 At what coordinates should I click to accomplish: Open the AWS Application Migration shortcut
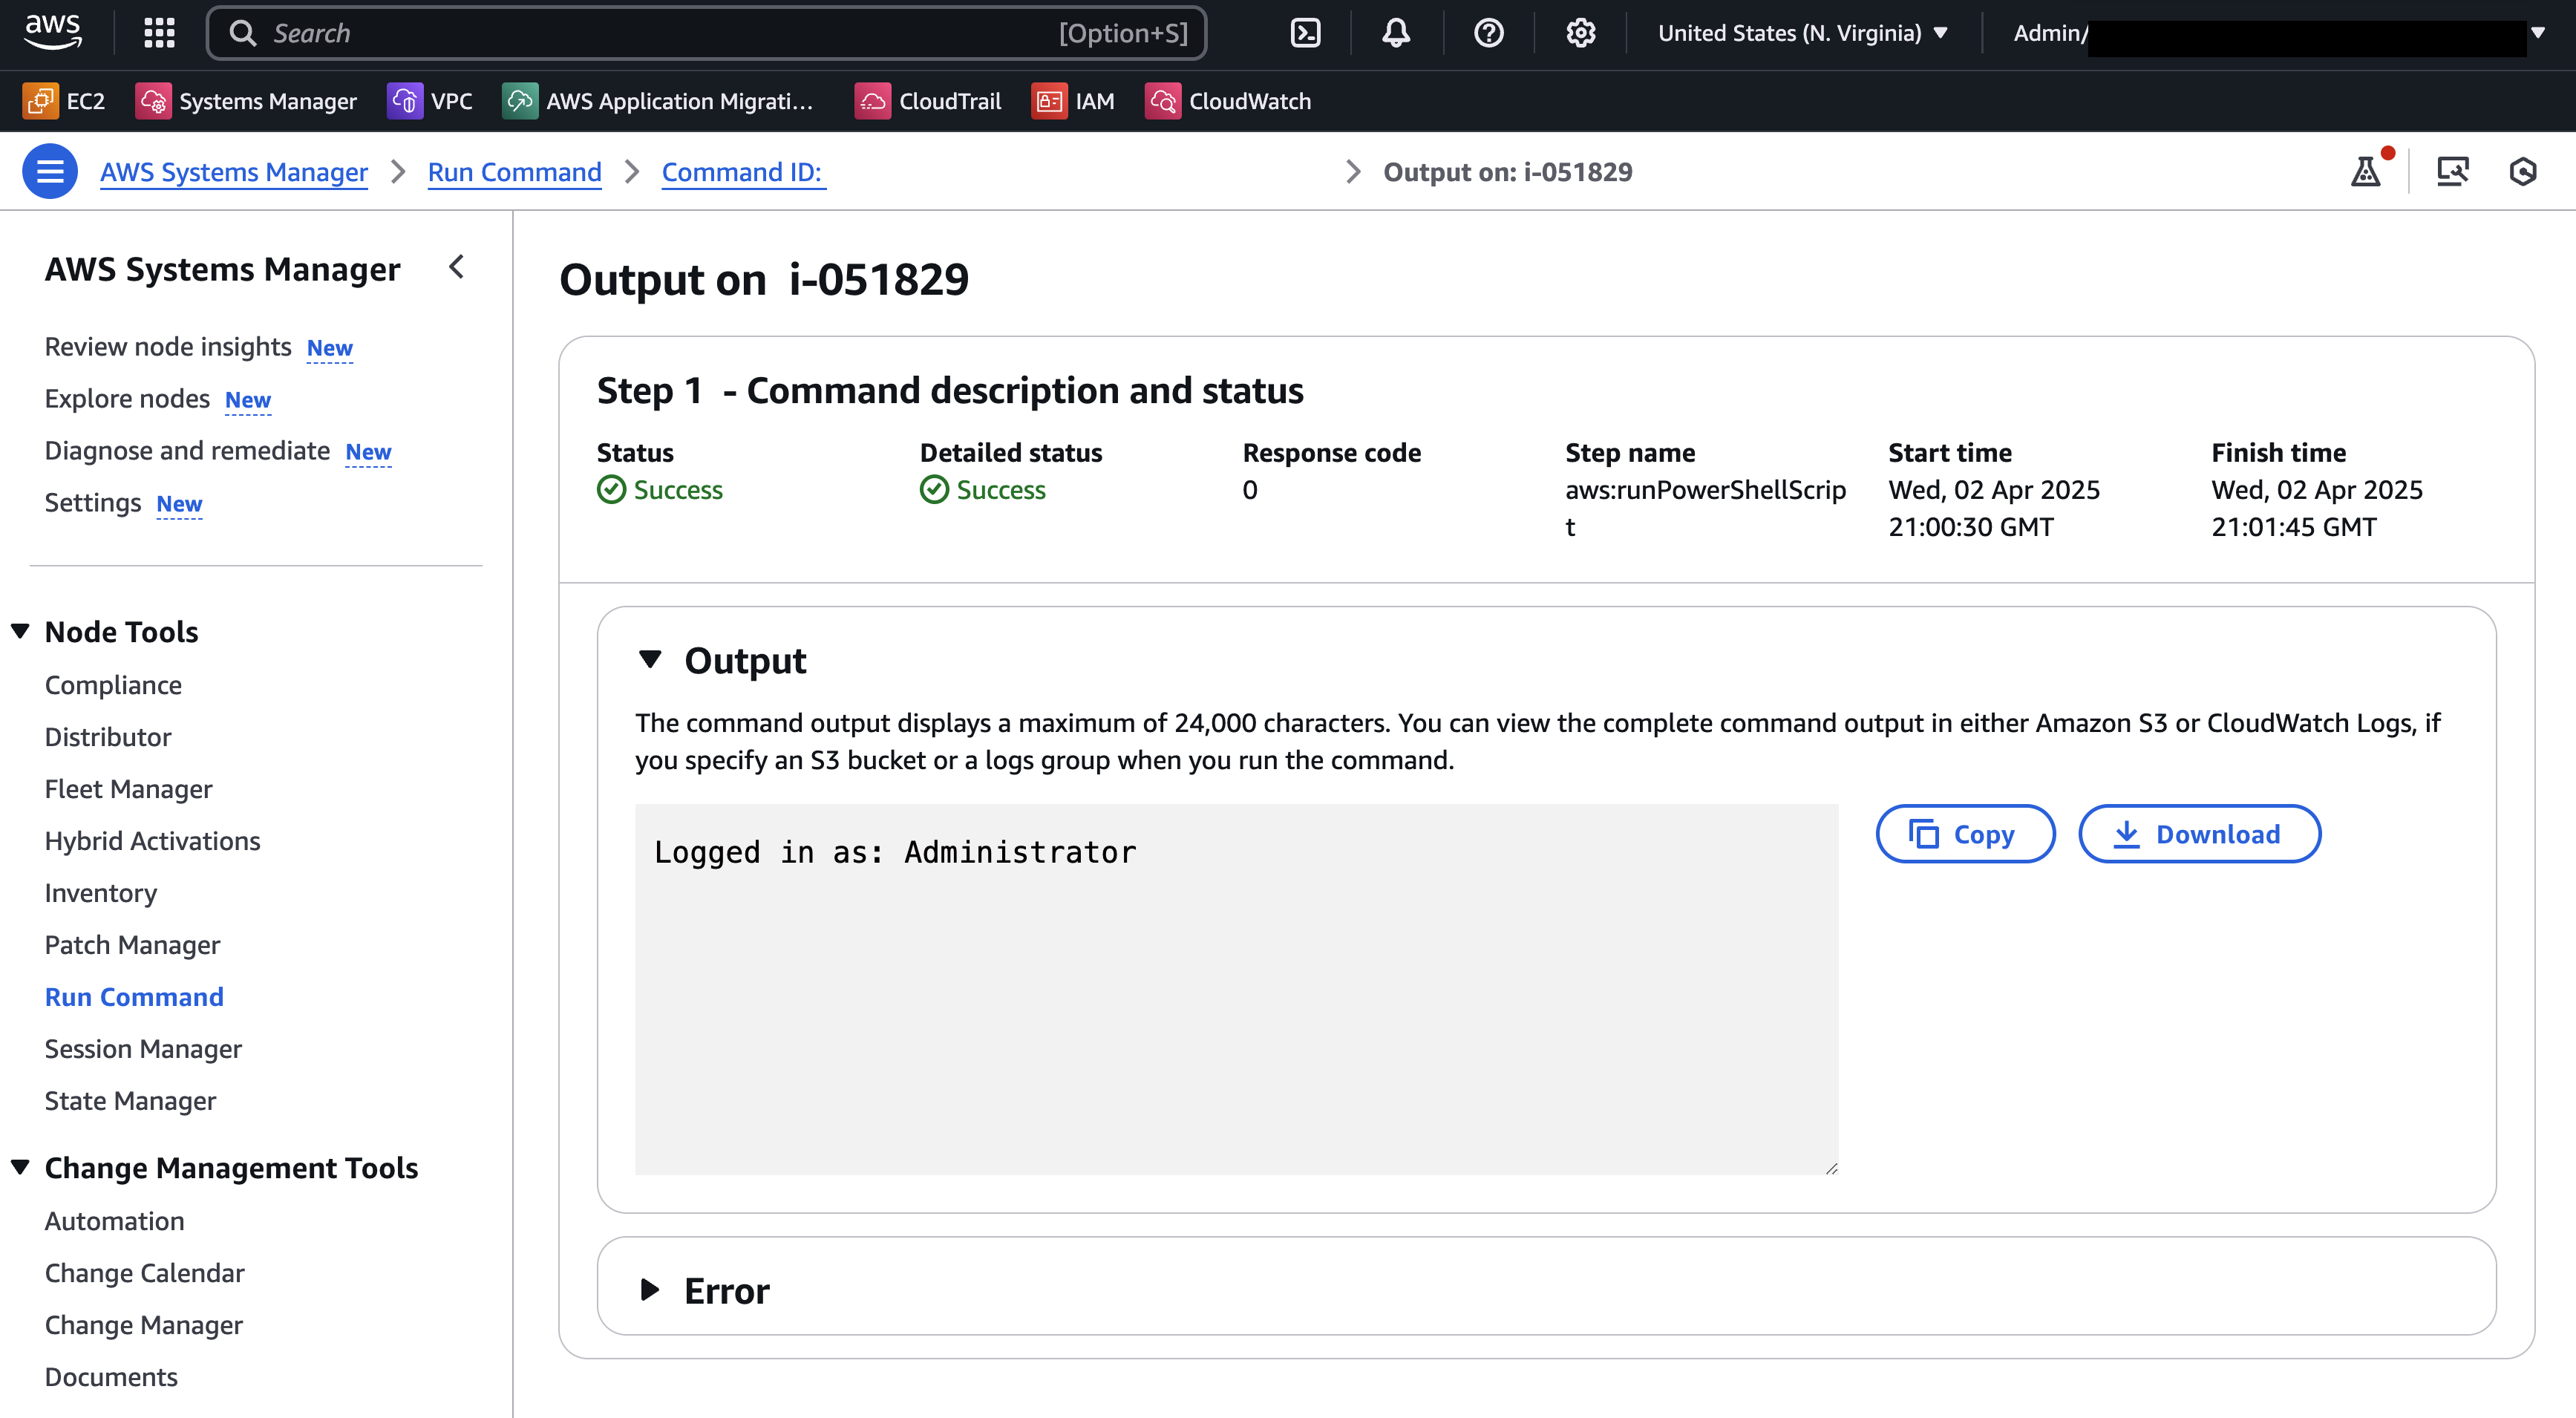click(x=658, y=101)
